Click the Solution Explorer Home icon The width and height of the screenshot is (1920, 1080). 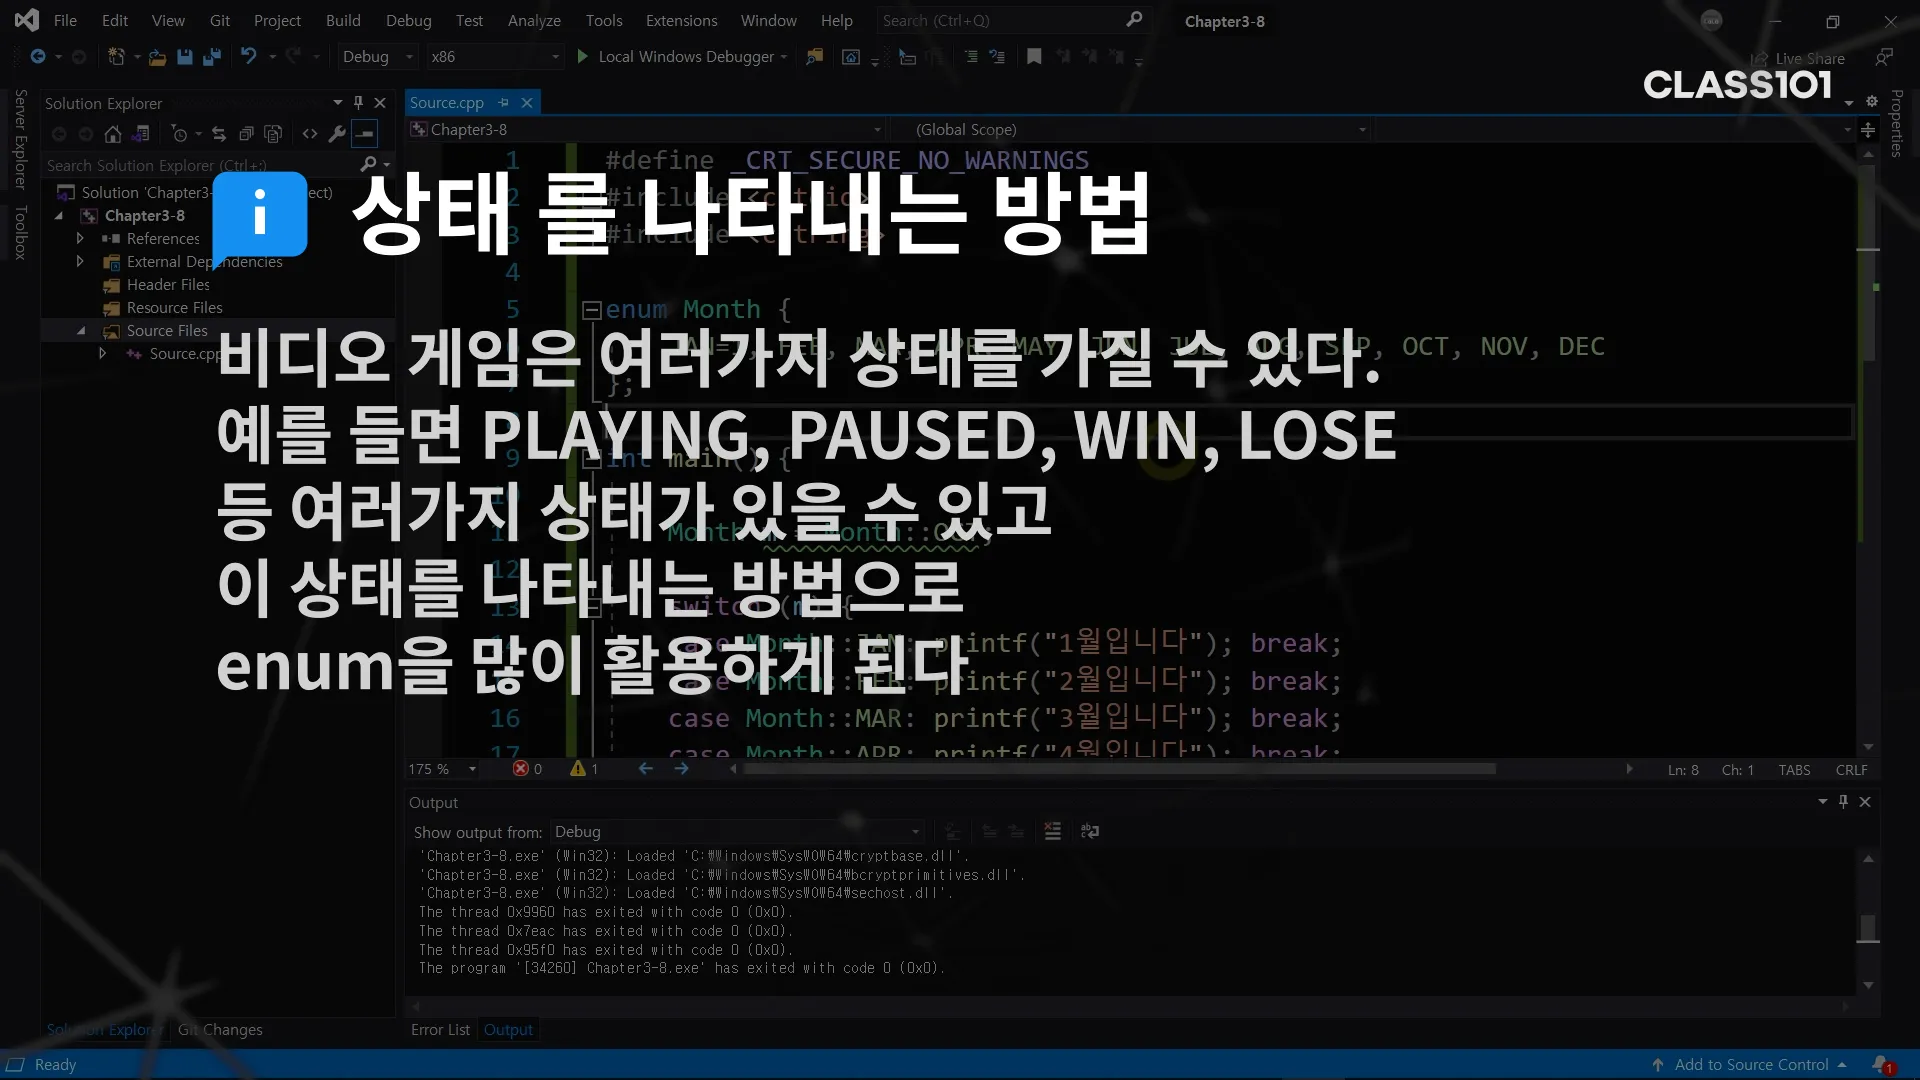pyautogui.click(x=113, y=134)
